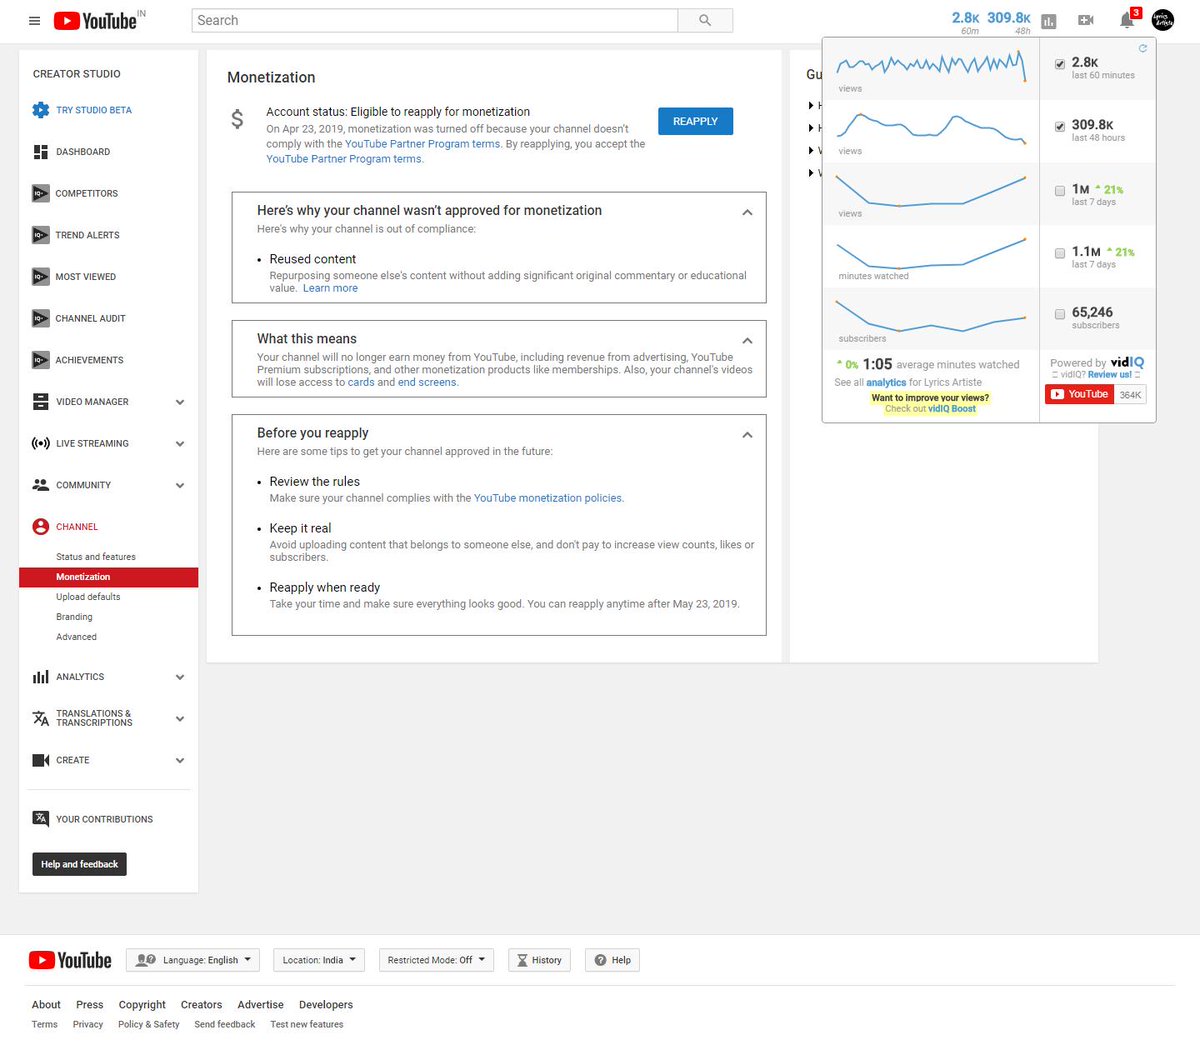The image size is (1200, 1055).
Task: Click the Your Contributions icon
Action: [41, 819]
